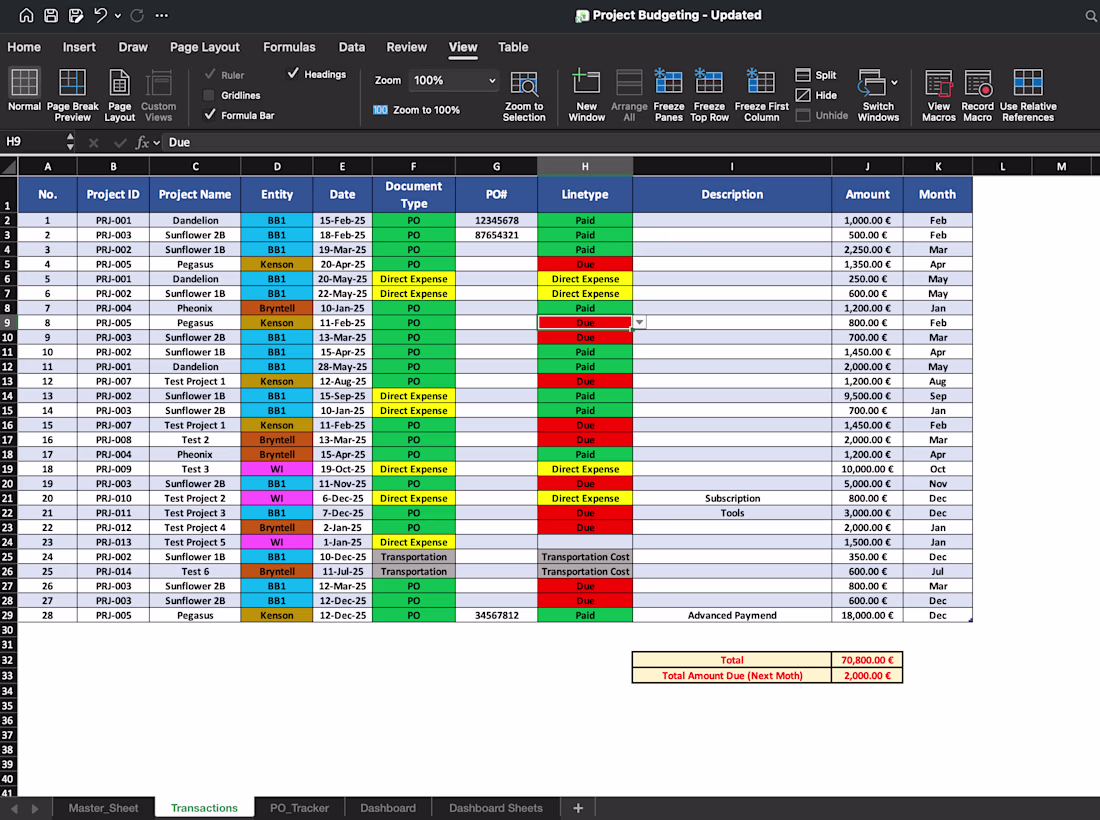Redo the last action
Viewport: 1100px width, 820px height.
coord(138,15)
